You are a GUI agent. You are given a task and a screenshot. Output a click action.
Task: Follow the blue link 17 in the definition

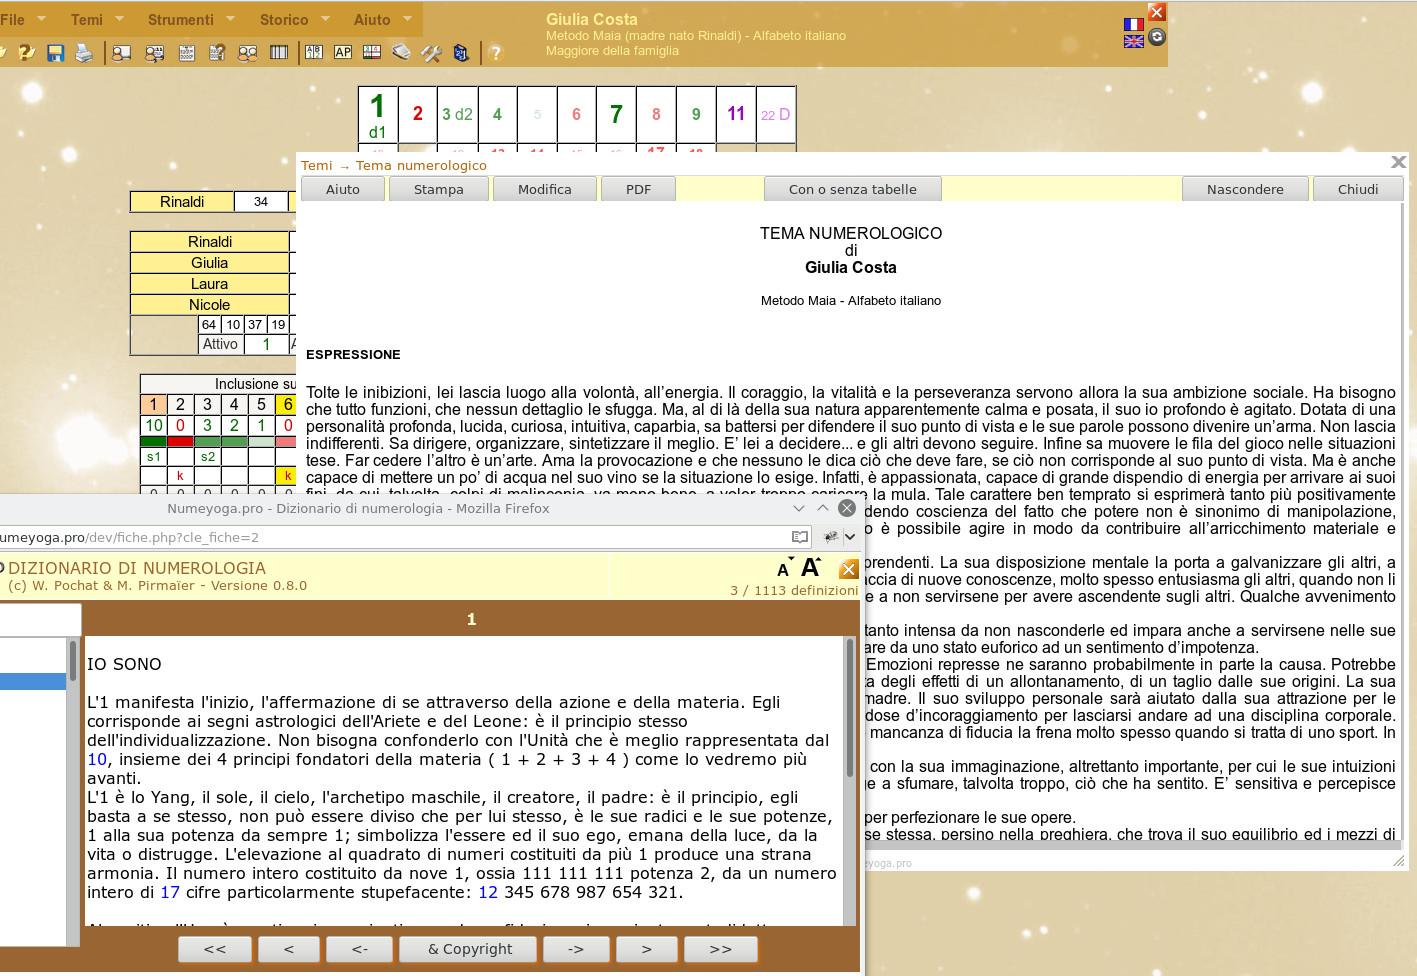170,892
